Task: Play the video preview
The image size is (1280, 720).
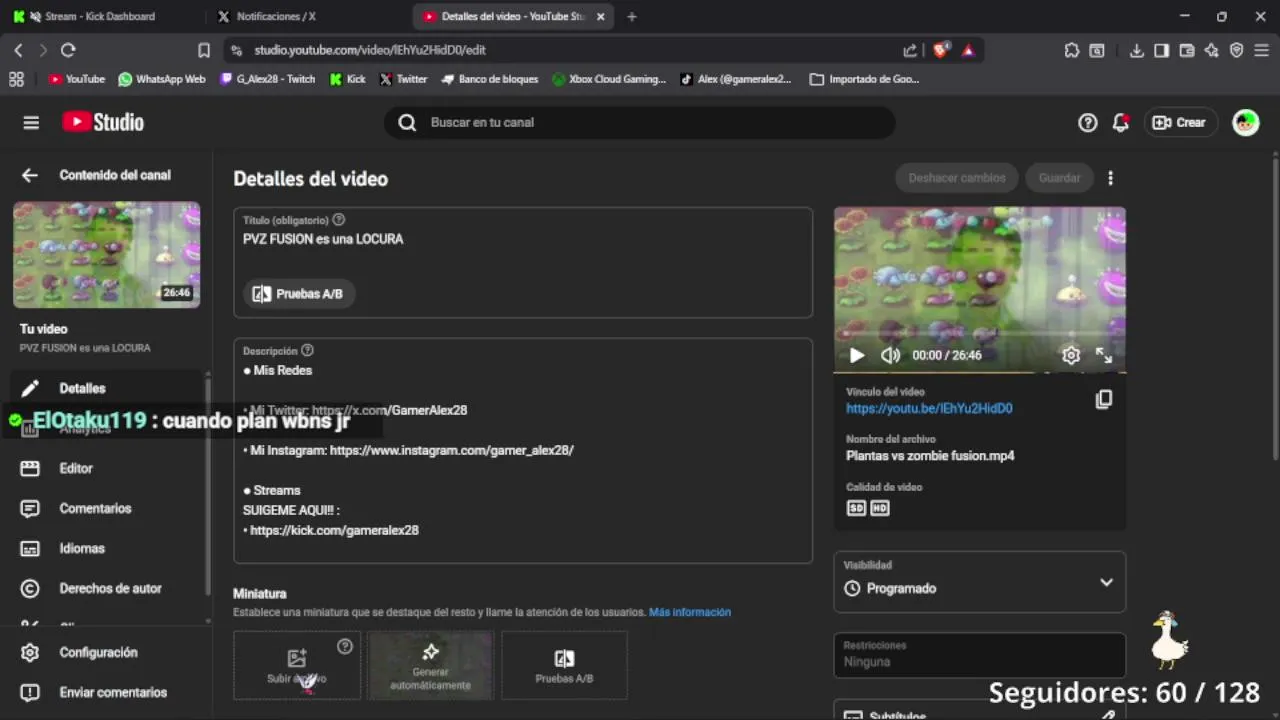Action: [x=857, y=355]
